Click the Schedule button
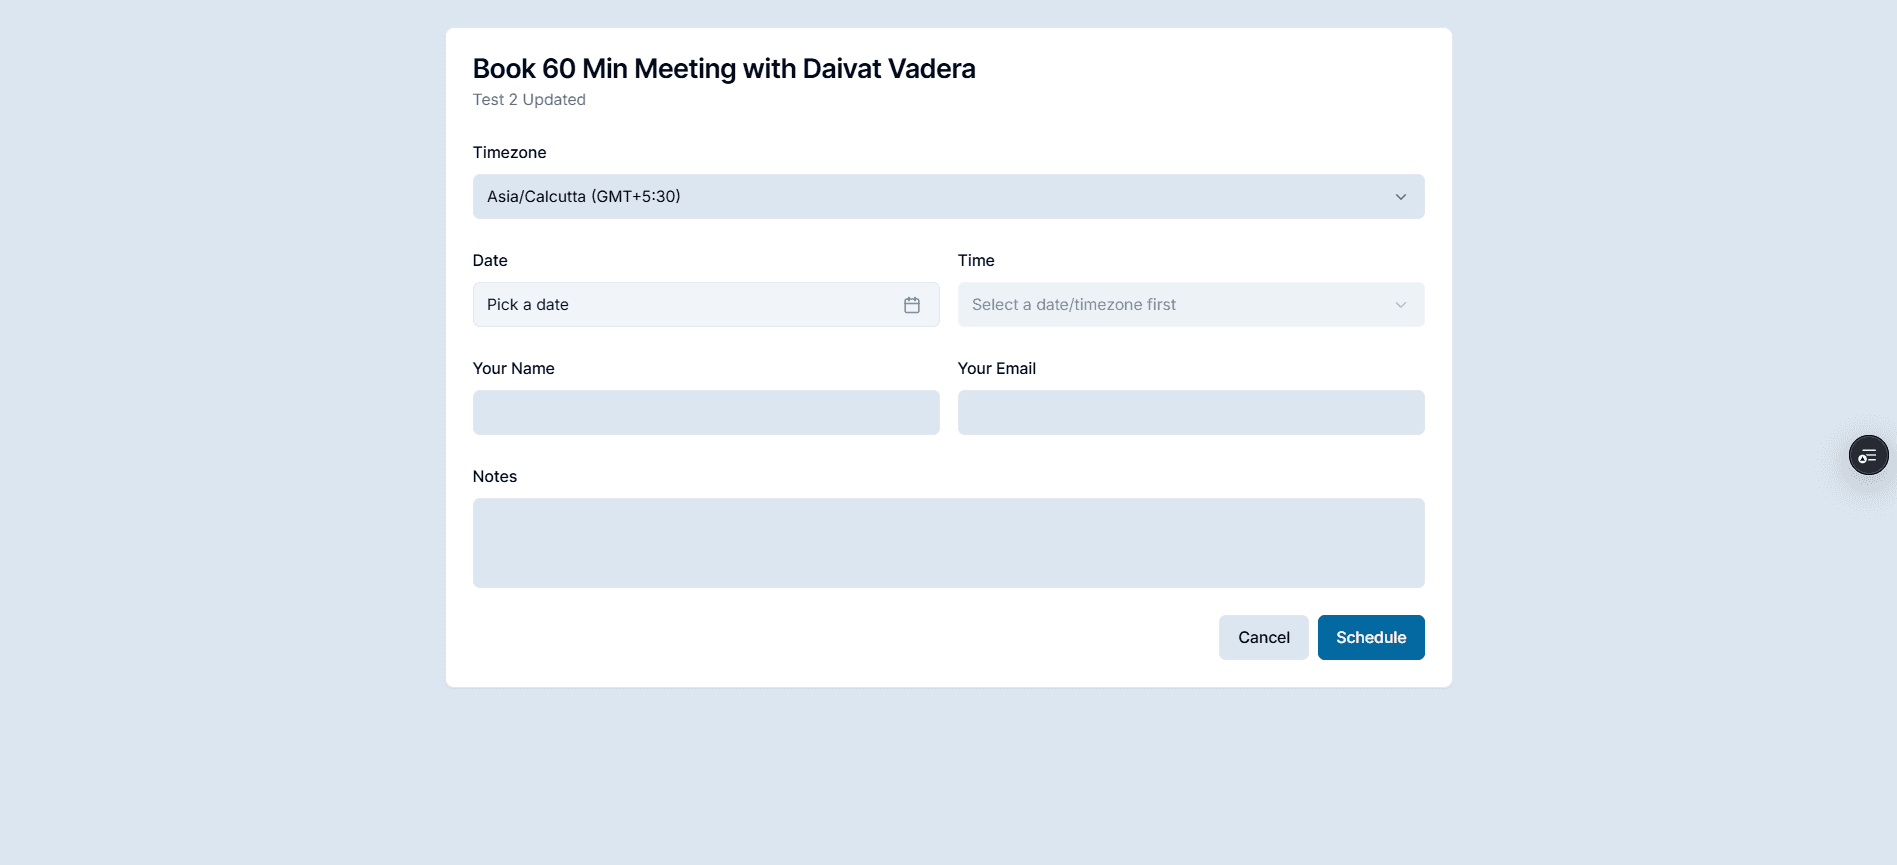The image size is (1897, 865). coord(1370,637)
